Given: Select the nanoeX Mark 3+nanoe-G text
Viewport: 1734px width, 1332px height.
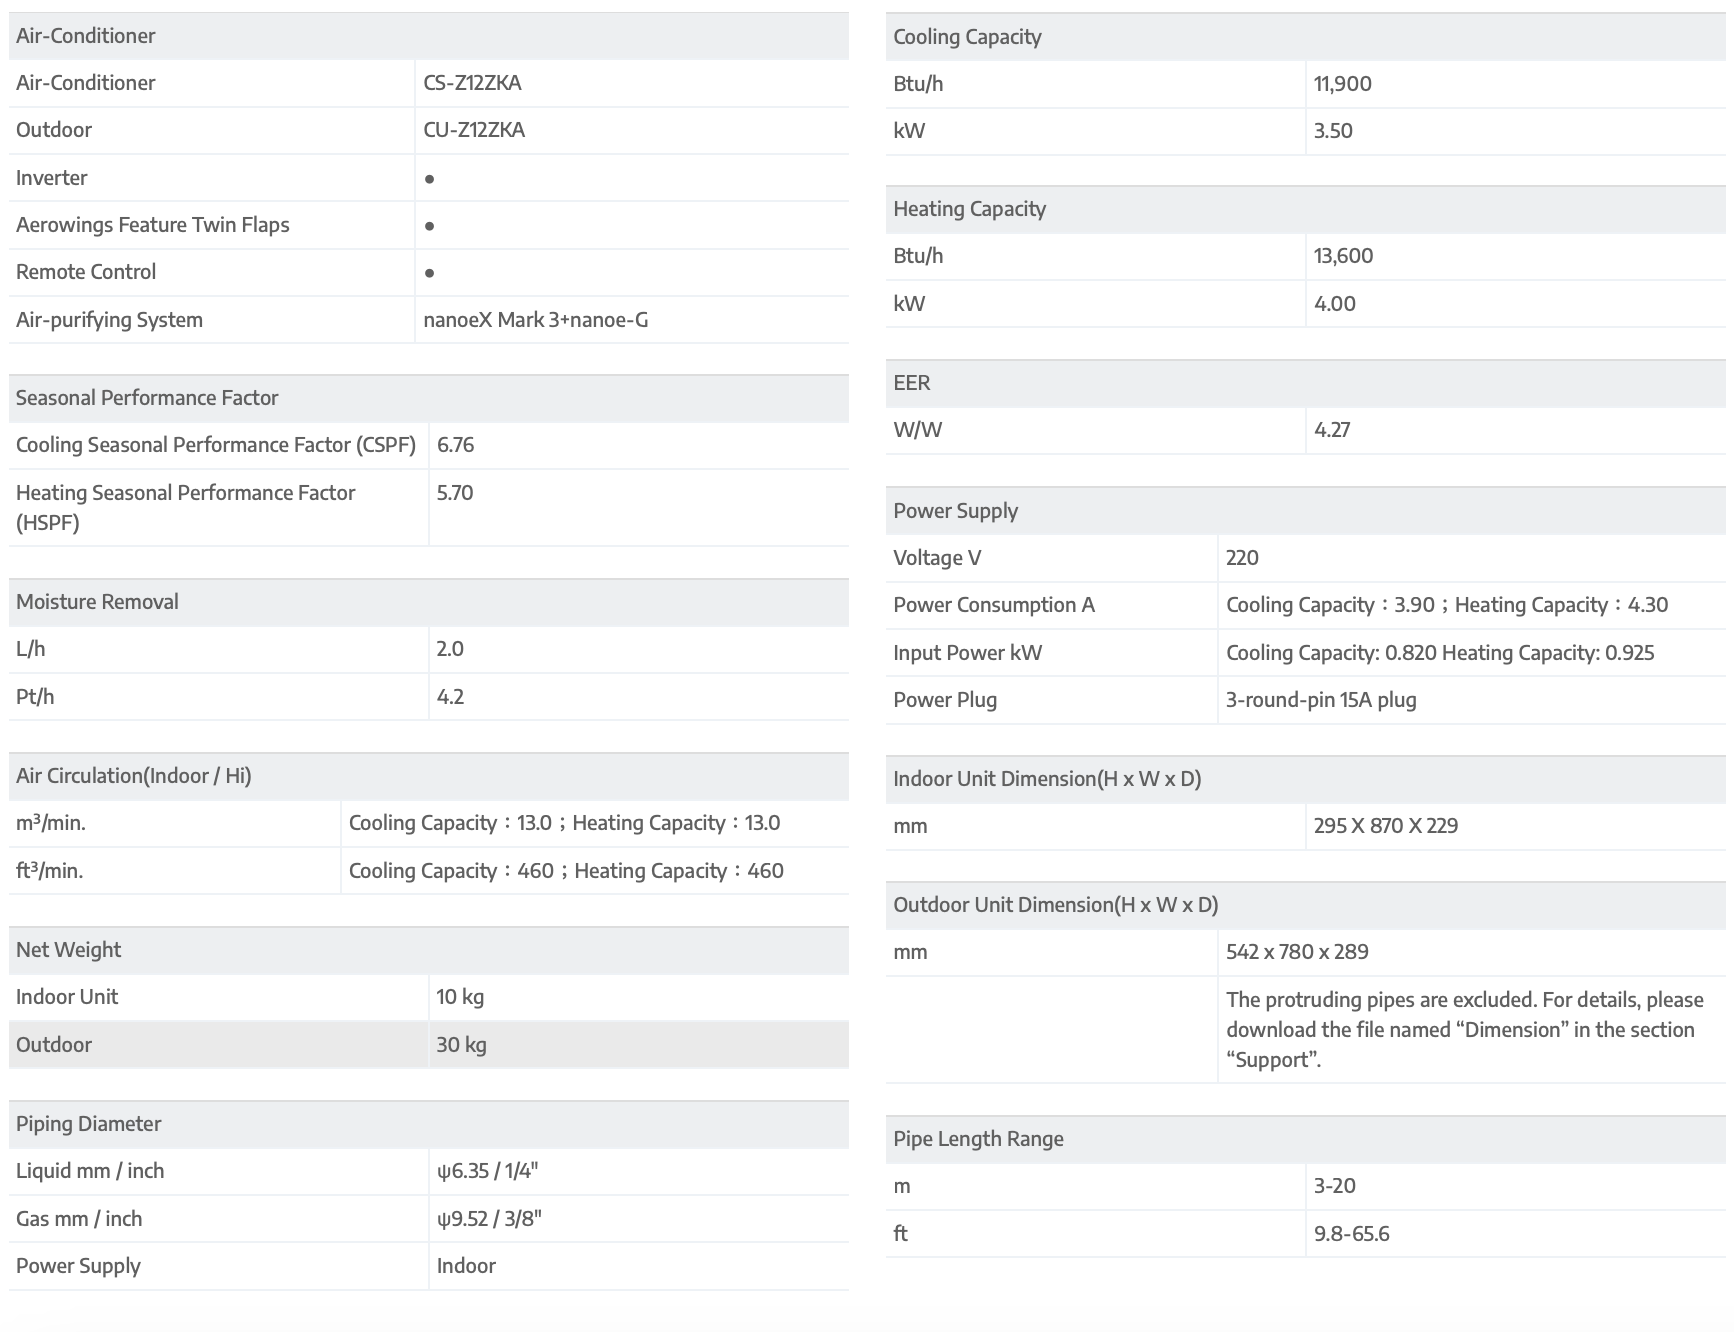Looking at the screenshot, I should [535, 320].
